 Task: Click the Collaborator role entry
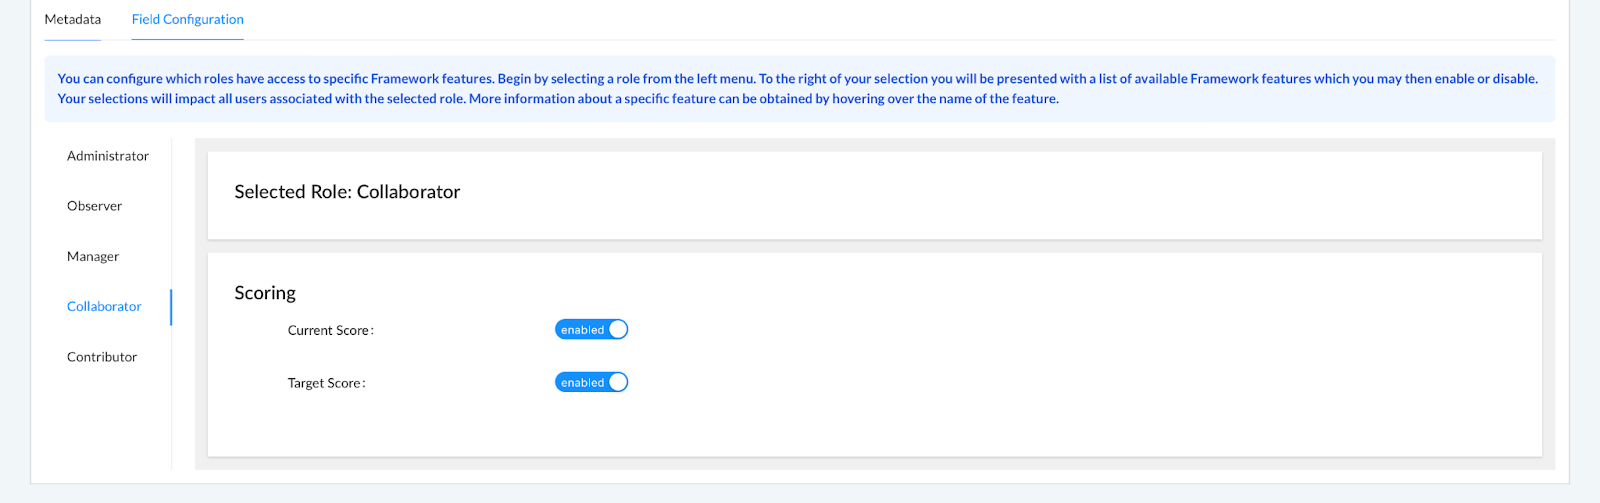104,307
